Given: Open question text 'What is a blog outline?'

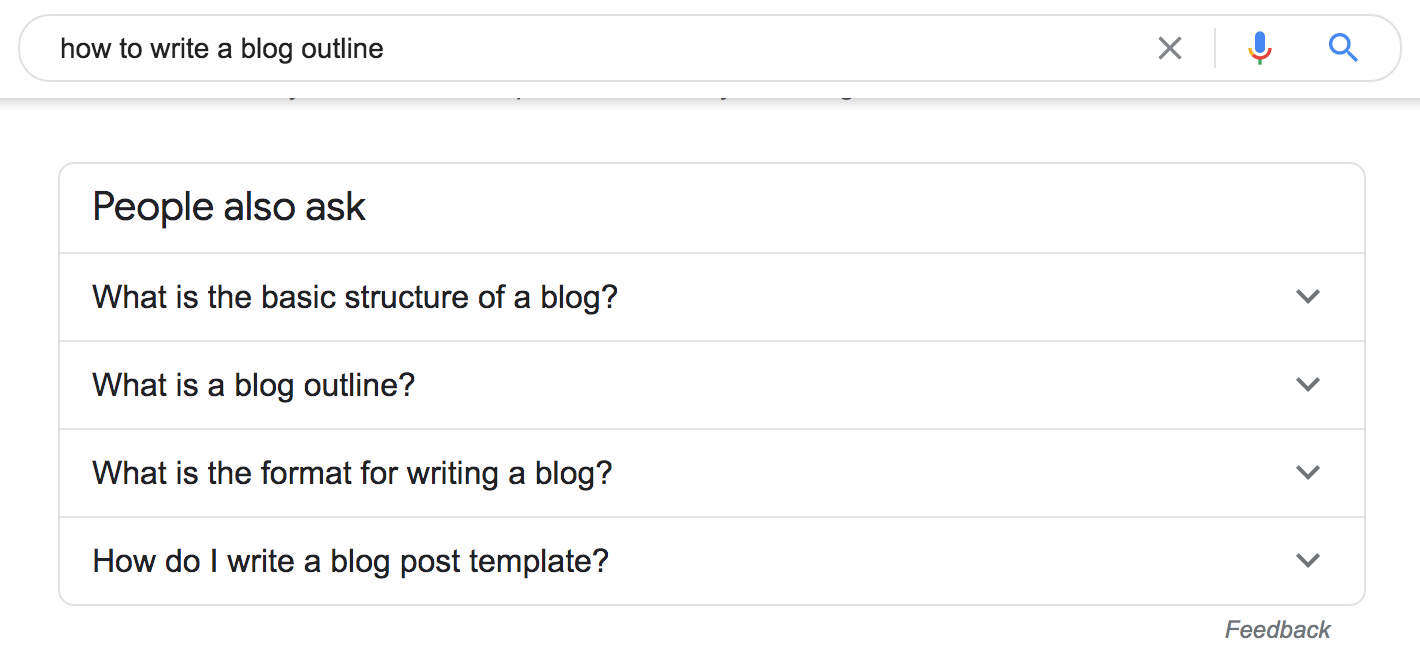Looking at the screenshot, I should (x=253, y=385).
